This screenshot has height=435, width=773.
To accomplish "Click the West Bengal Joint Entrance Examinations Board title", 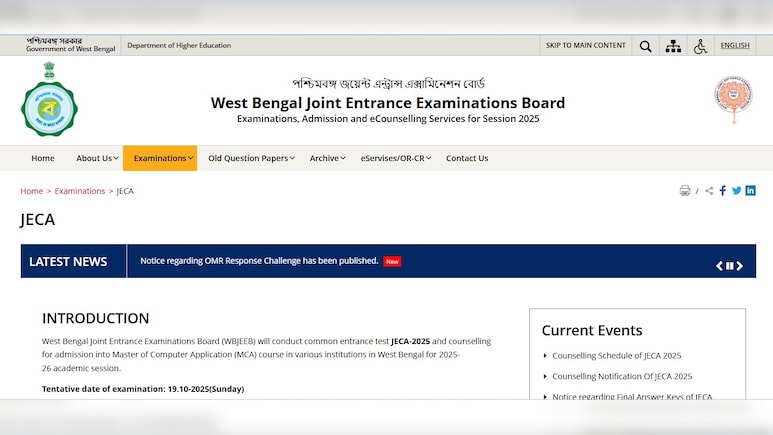I will pyautogui.click(x=388, y=103).
